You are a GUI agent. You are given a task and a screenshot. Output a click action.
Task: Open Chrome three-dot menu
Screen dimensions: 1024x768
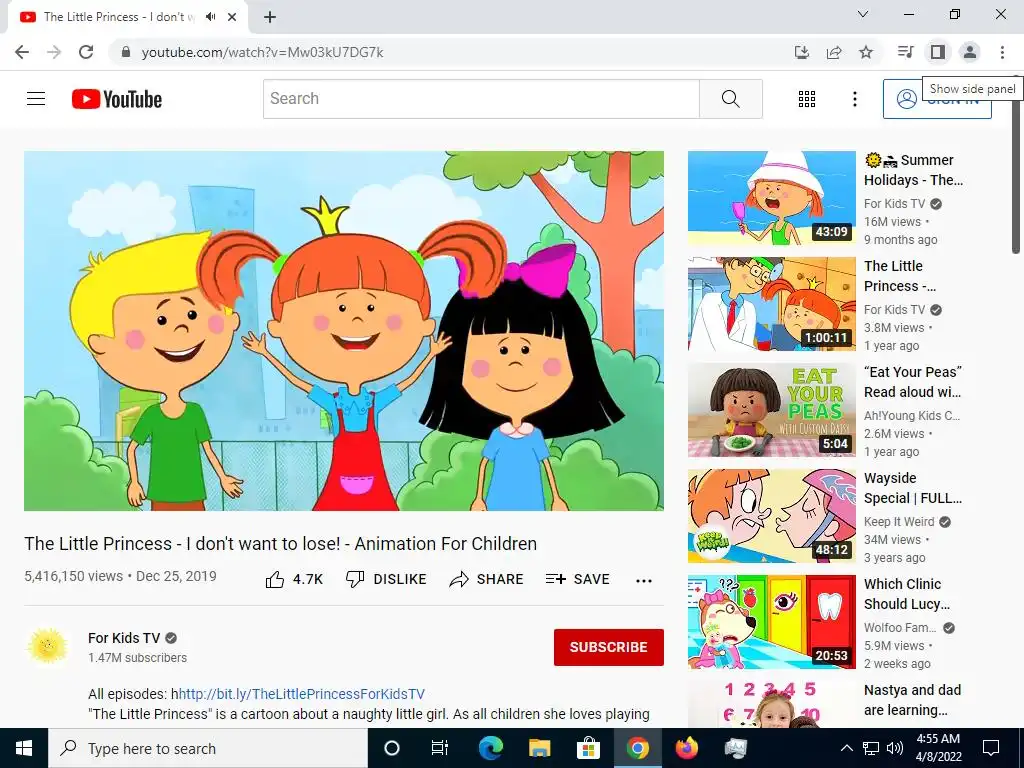tap(1002, 52)
